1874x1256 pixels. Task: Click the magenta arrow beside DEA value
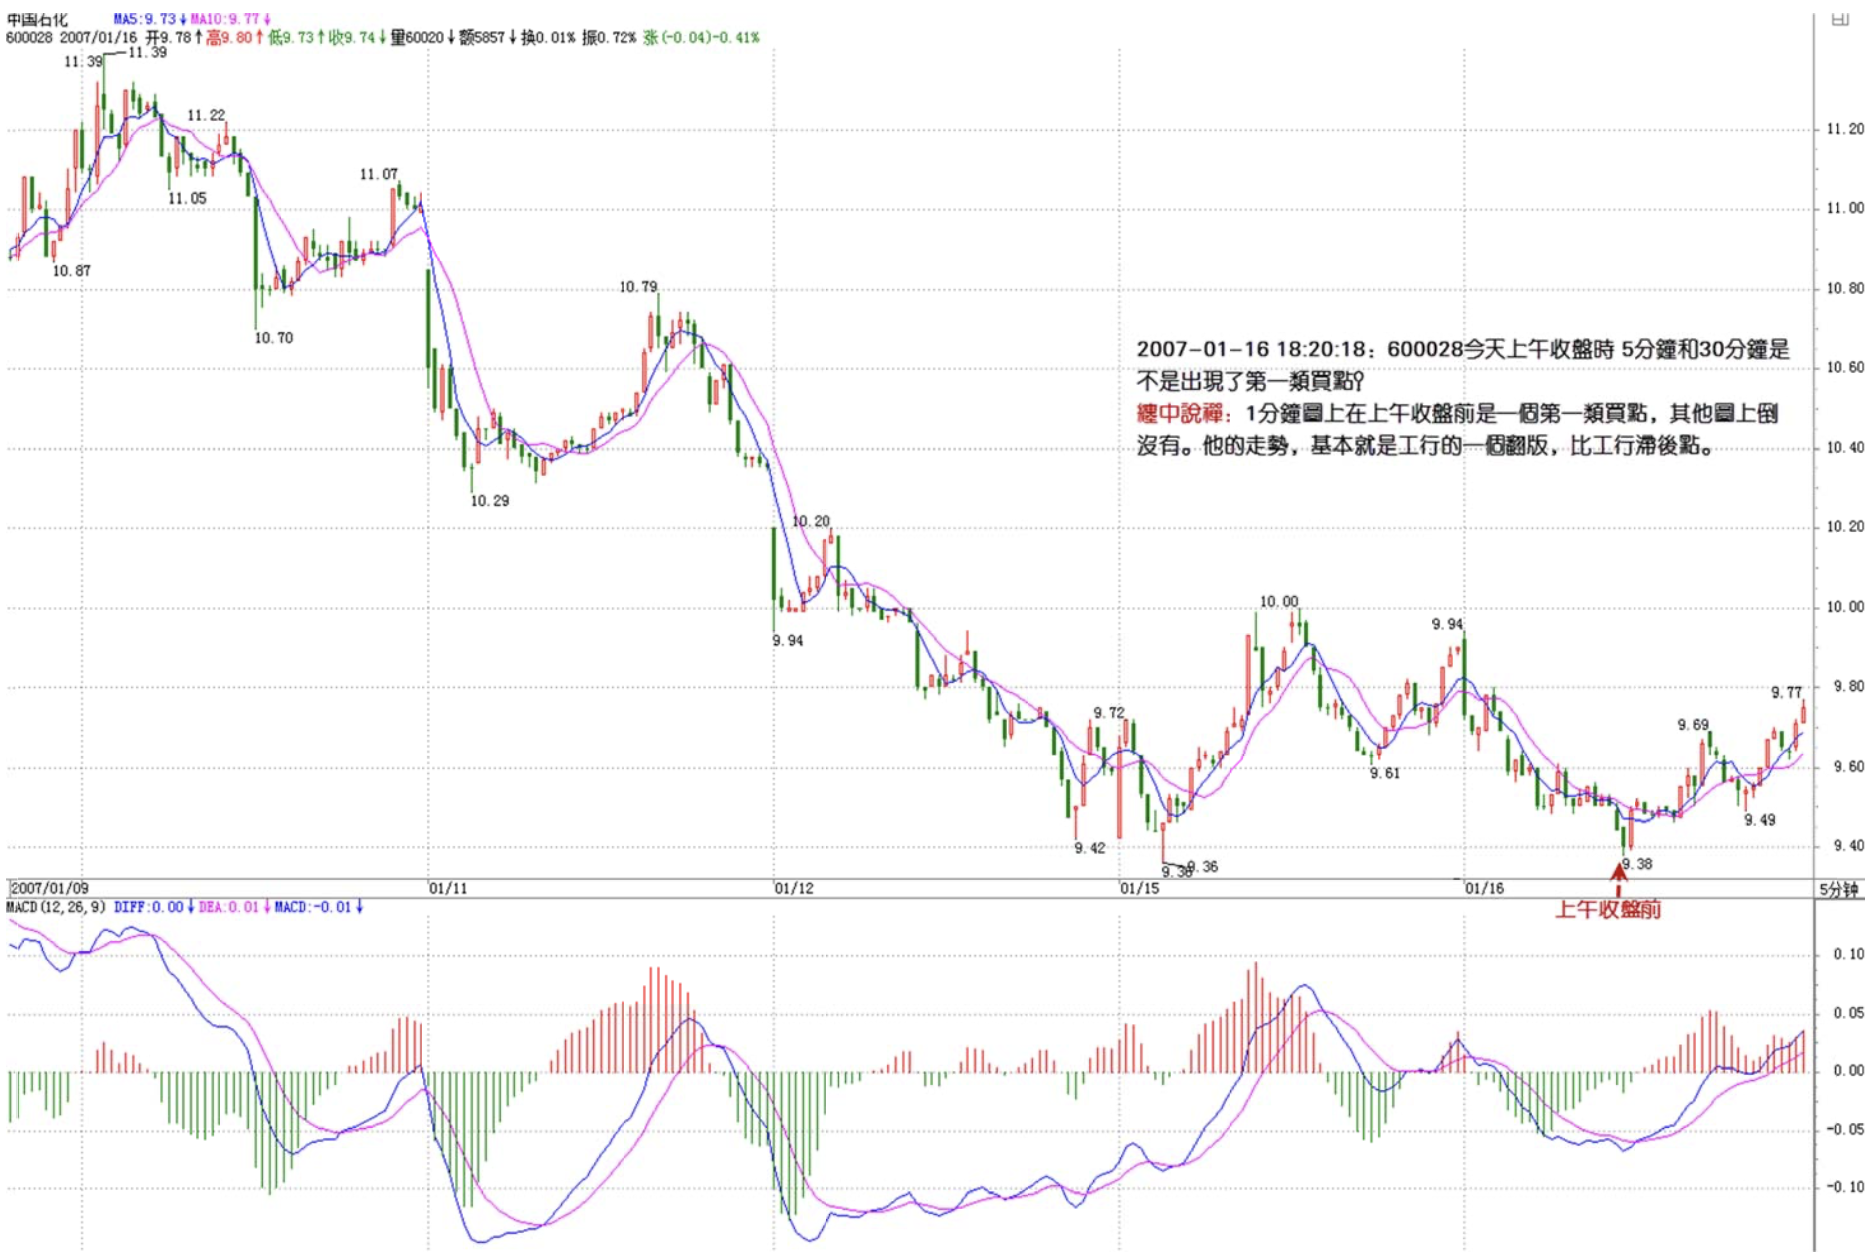tap(266, 907)
